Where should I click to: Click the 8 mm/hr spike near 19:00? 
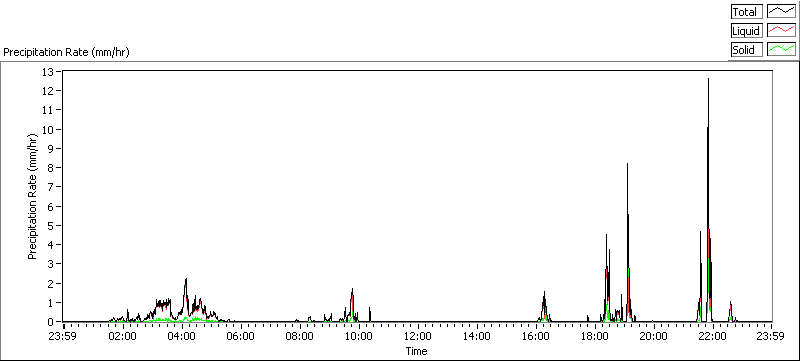[x=627, y=164]
